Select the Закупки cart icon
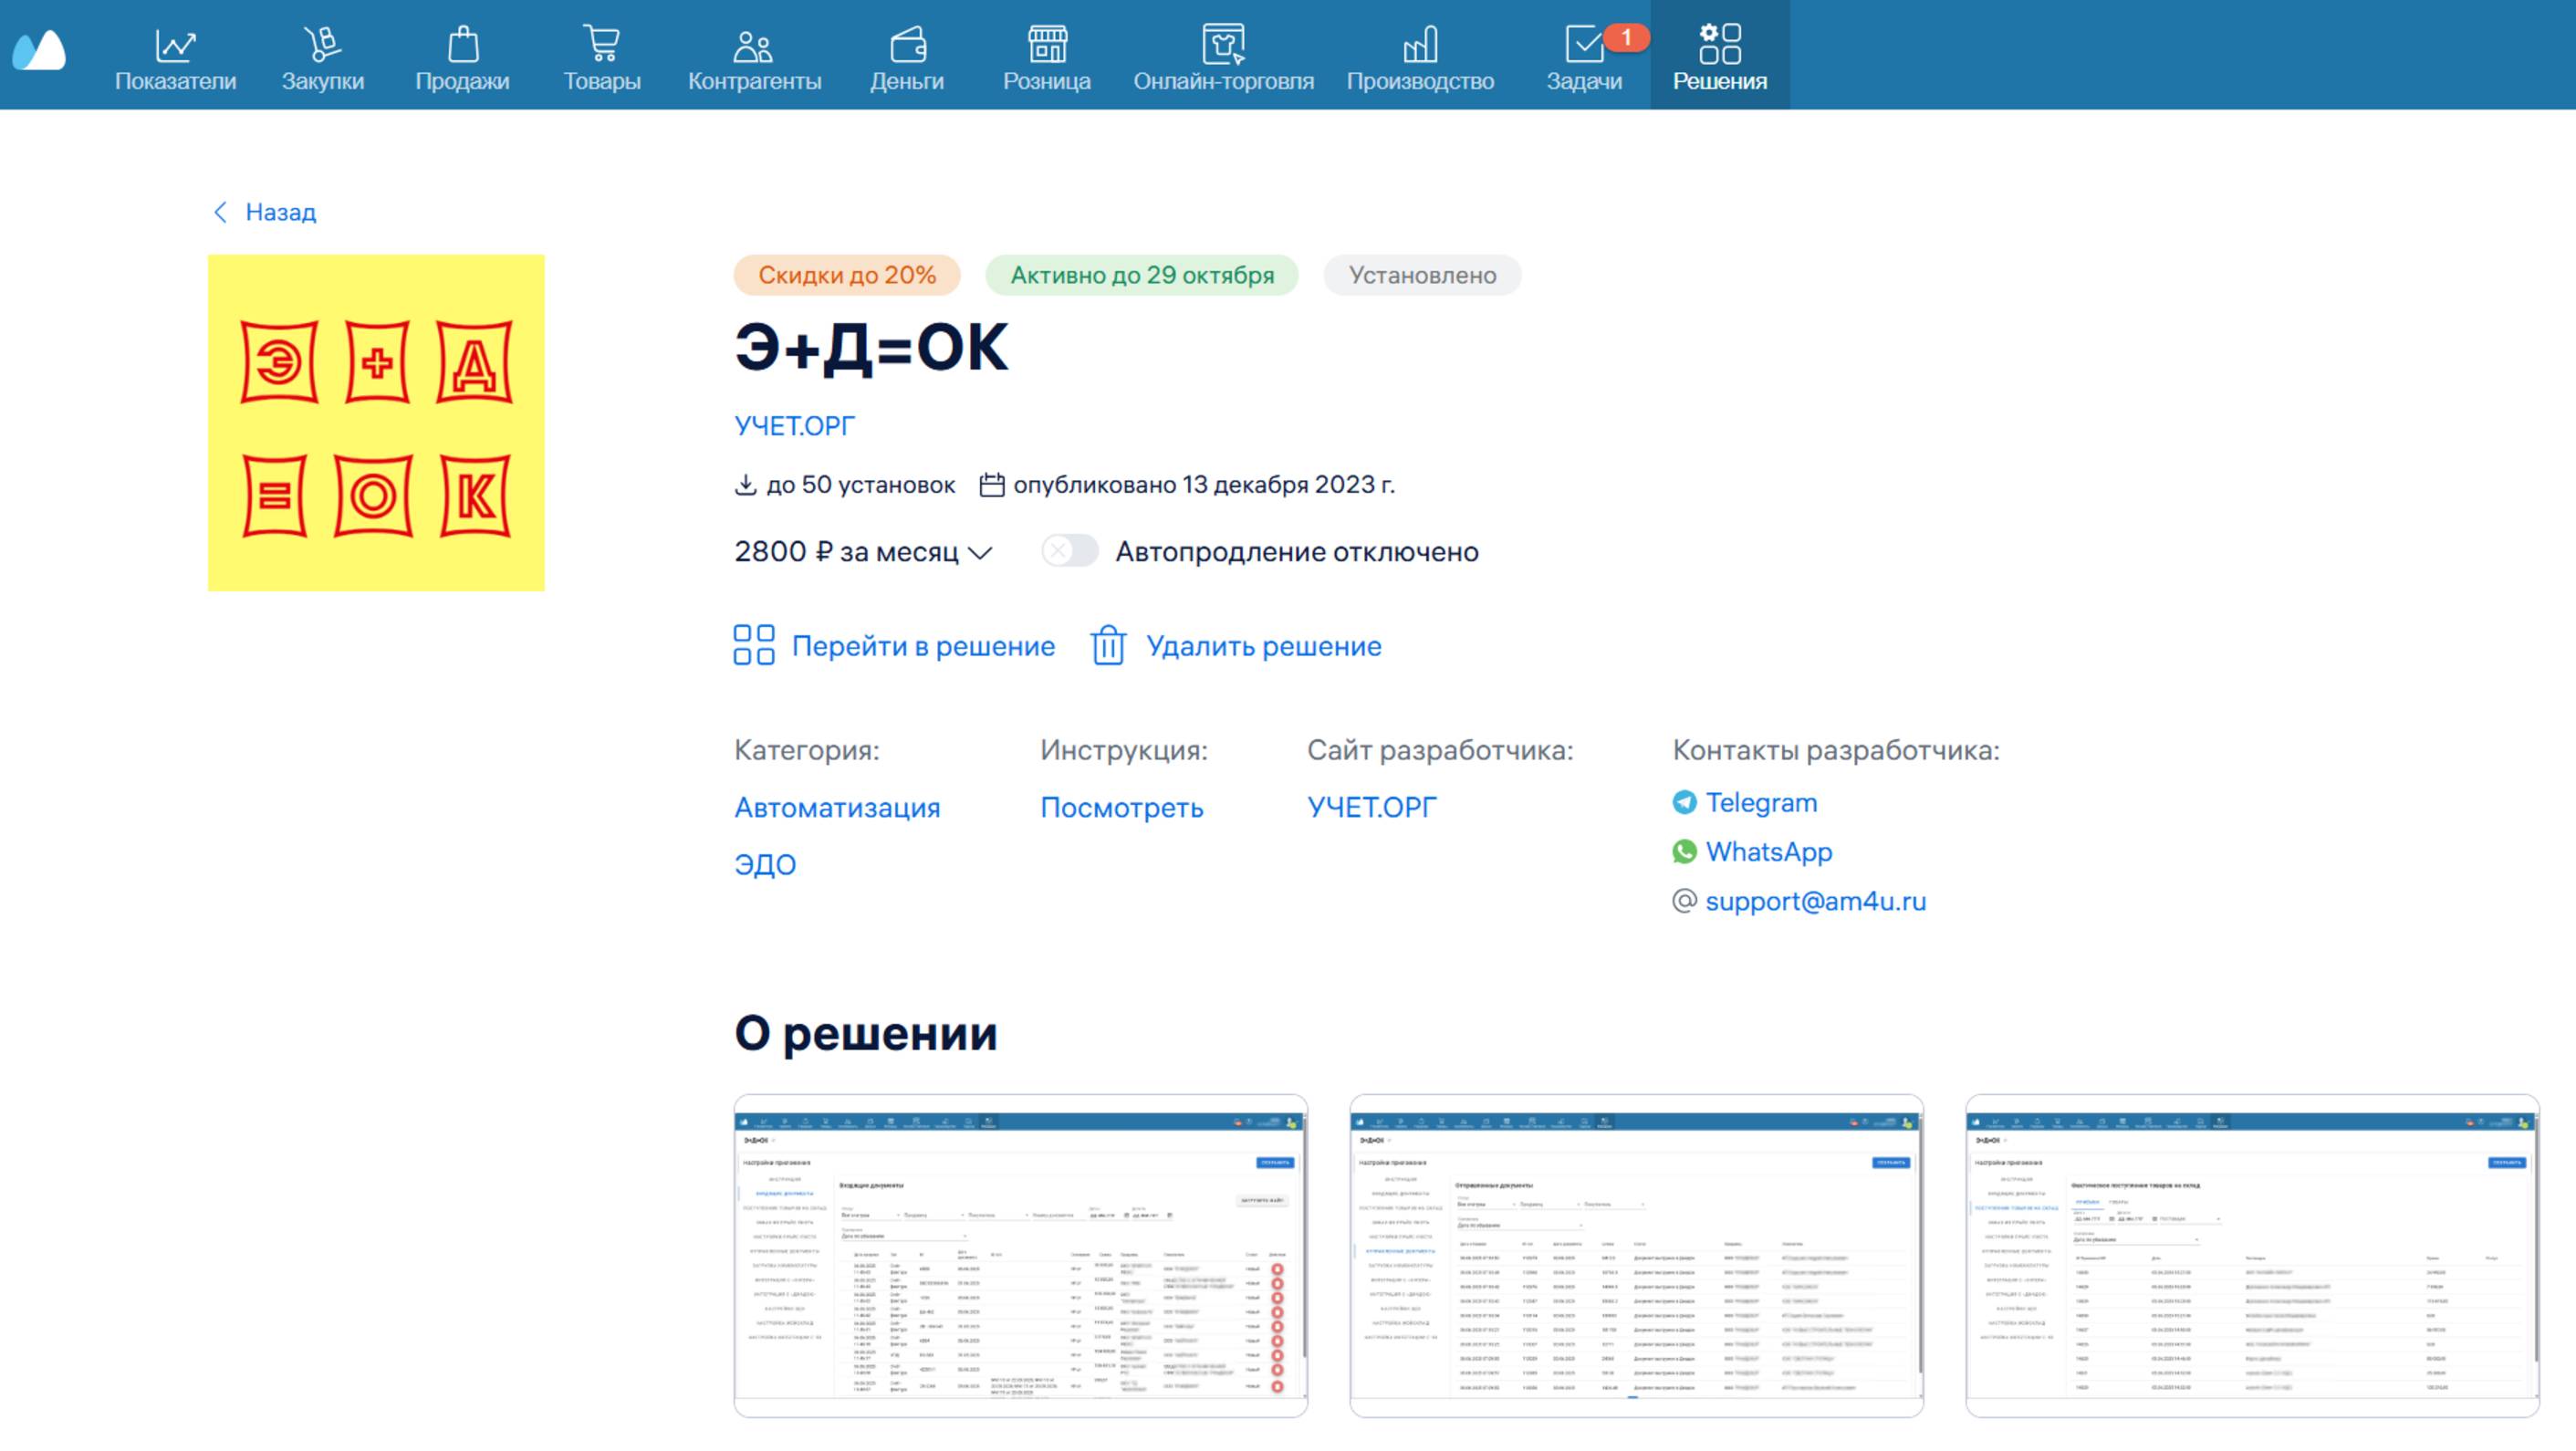This screenshot has height=1451, width=2576. point(322,43)
